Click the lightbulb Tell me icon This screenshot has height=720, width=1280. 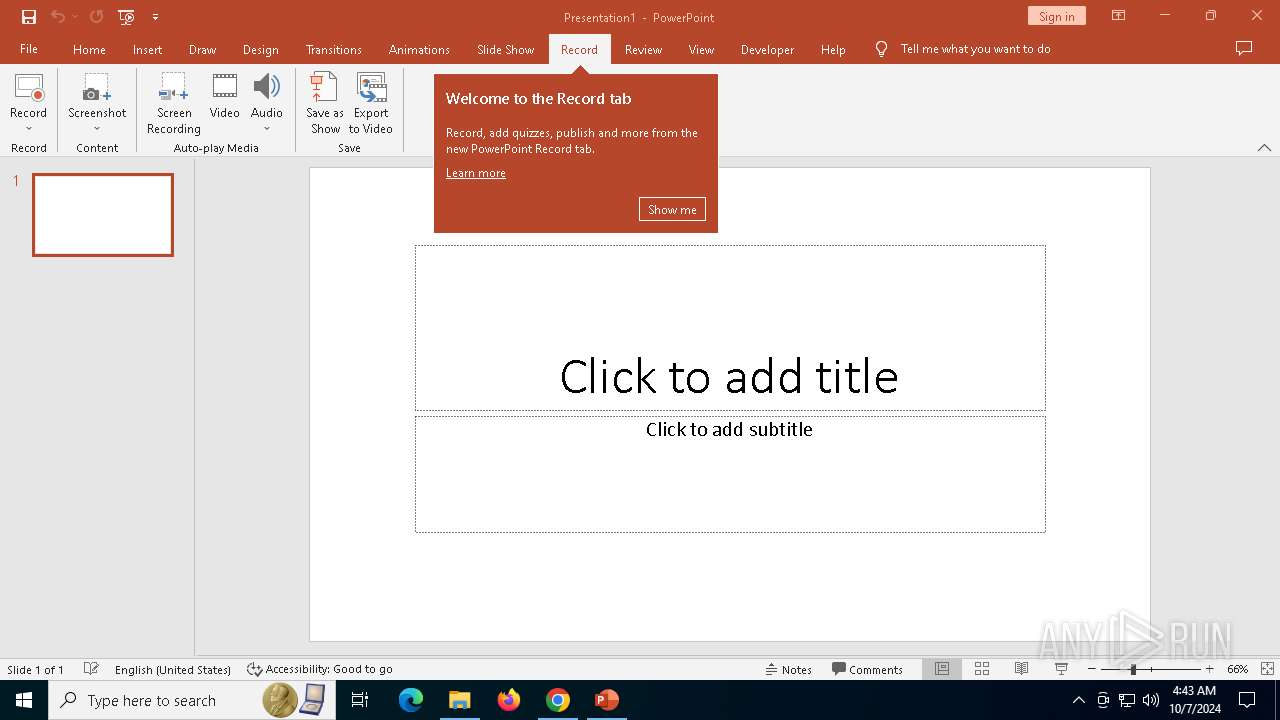click(881, 49)
